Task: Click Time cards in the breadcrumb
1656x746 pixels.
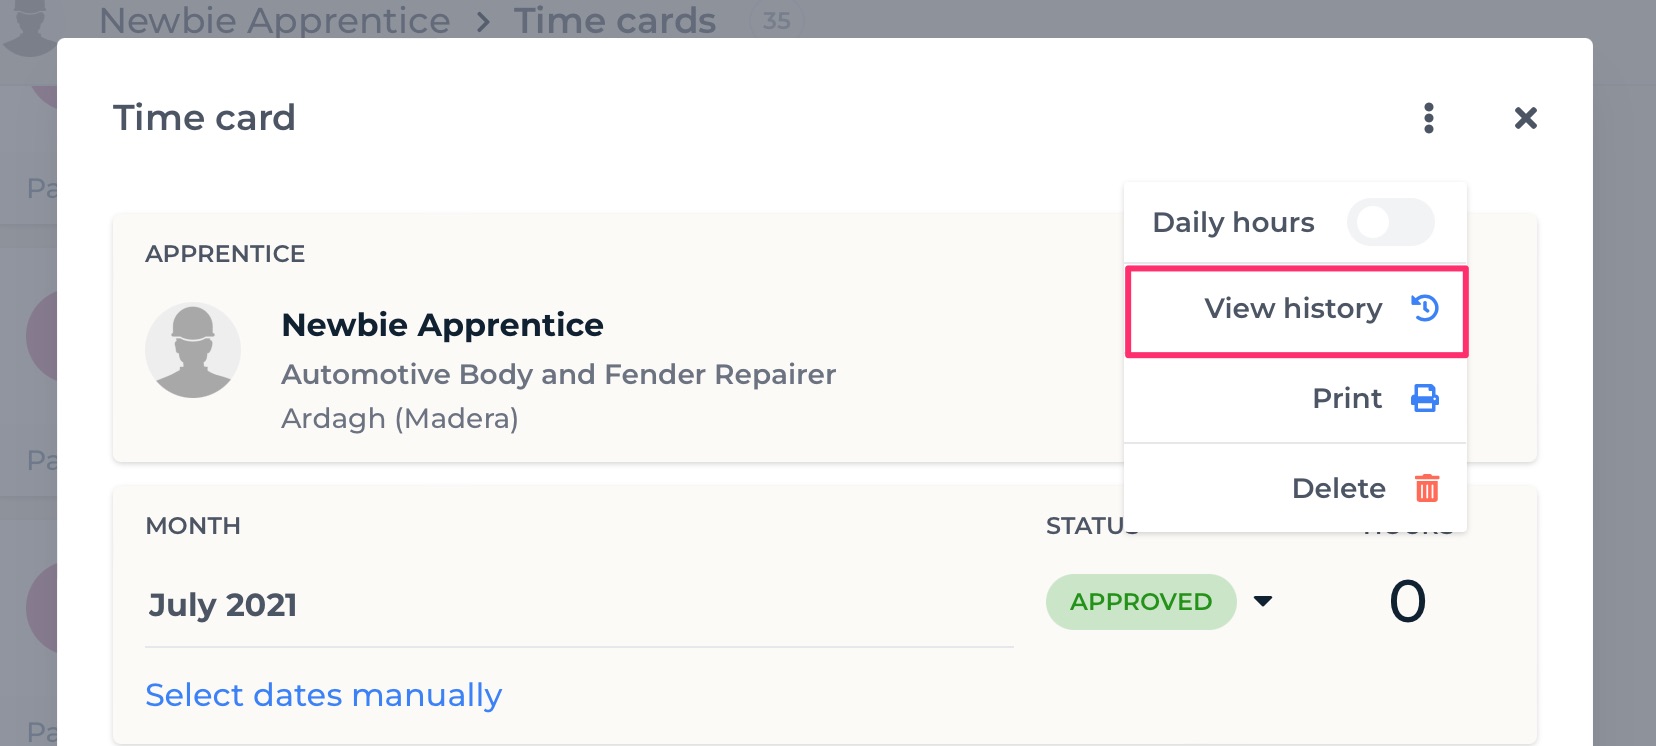Action: 615,20
